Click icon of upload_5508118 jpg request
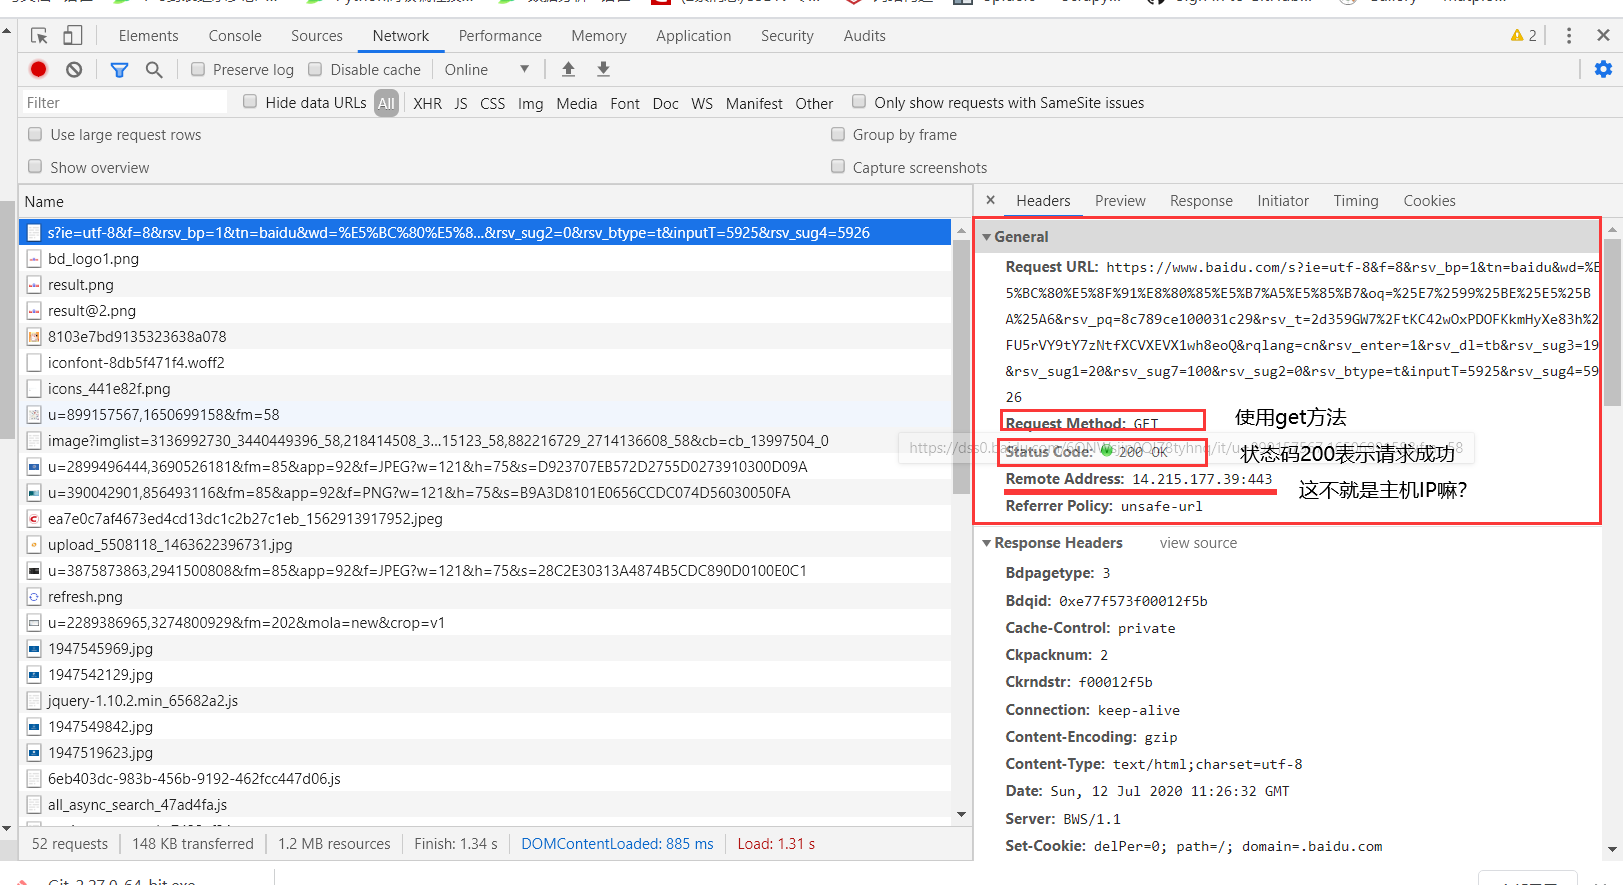Image resolution: width=1623 pixels, height=885 pixels. coord(34,545)
